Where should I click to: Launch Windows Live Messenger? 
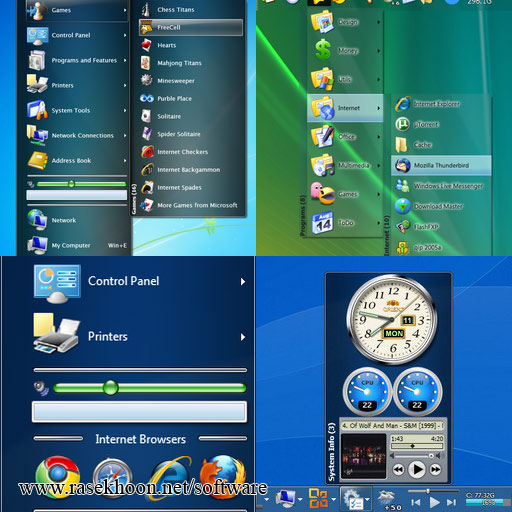click(441, 186)
